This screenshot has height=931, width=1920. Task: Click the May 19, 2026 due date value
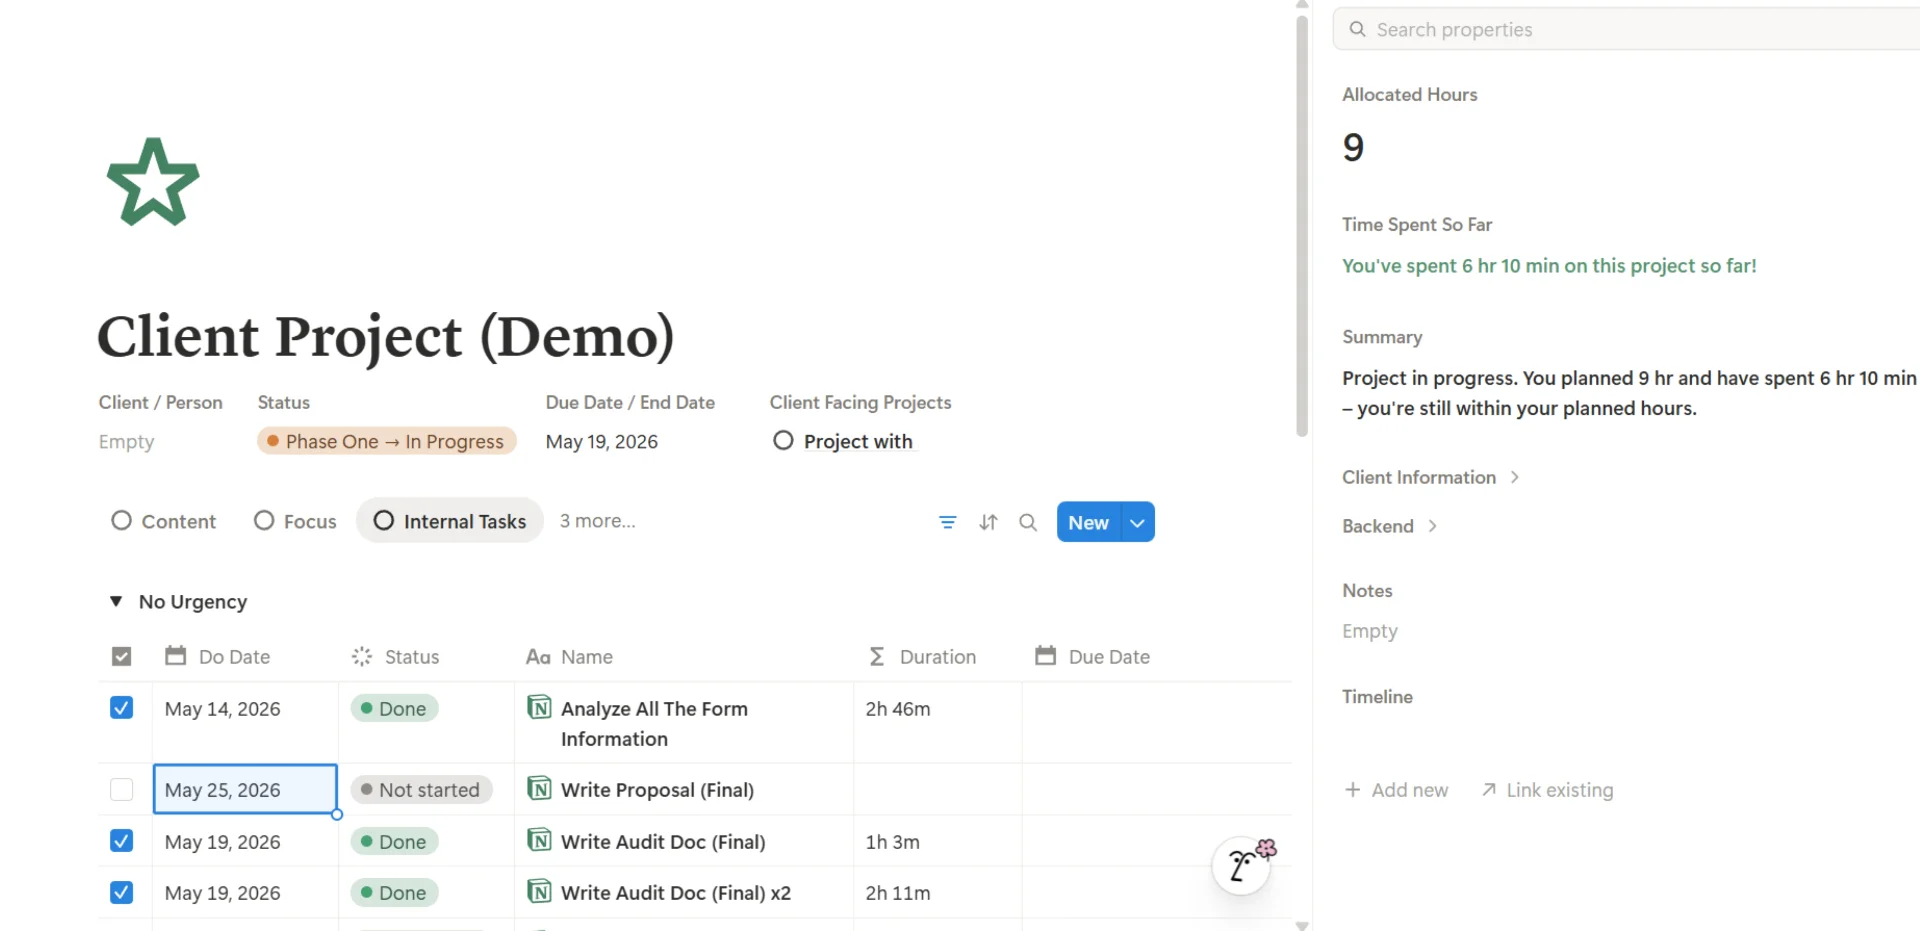coord(602,441)
